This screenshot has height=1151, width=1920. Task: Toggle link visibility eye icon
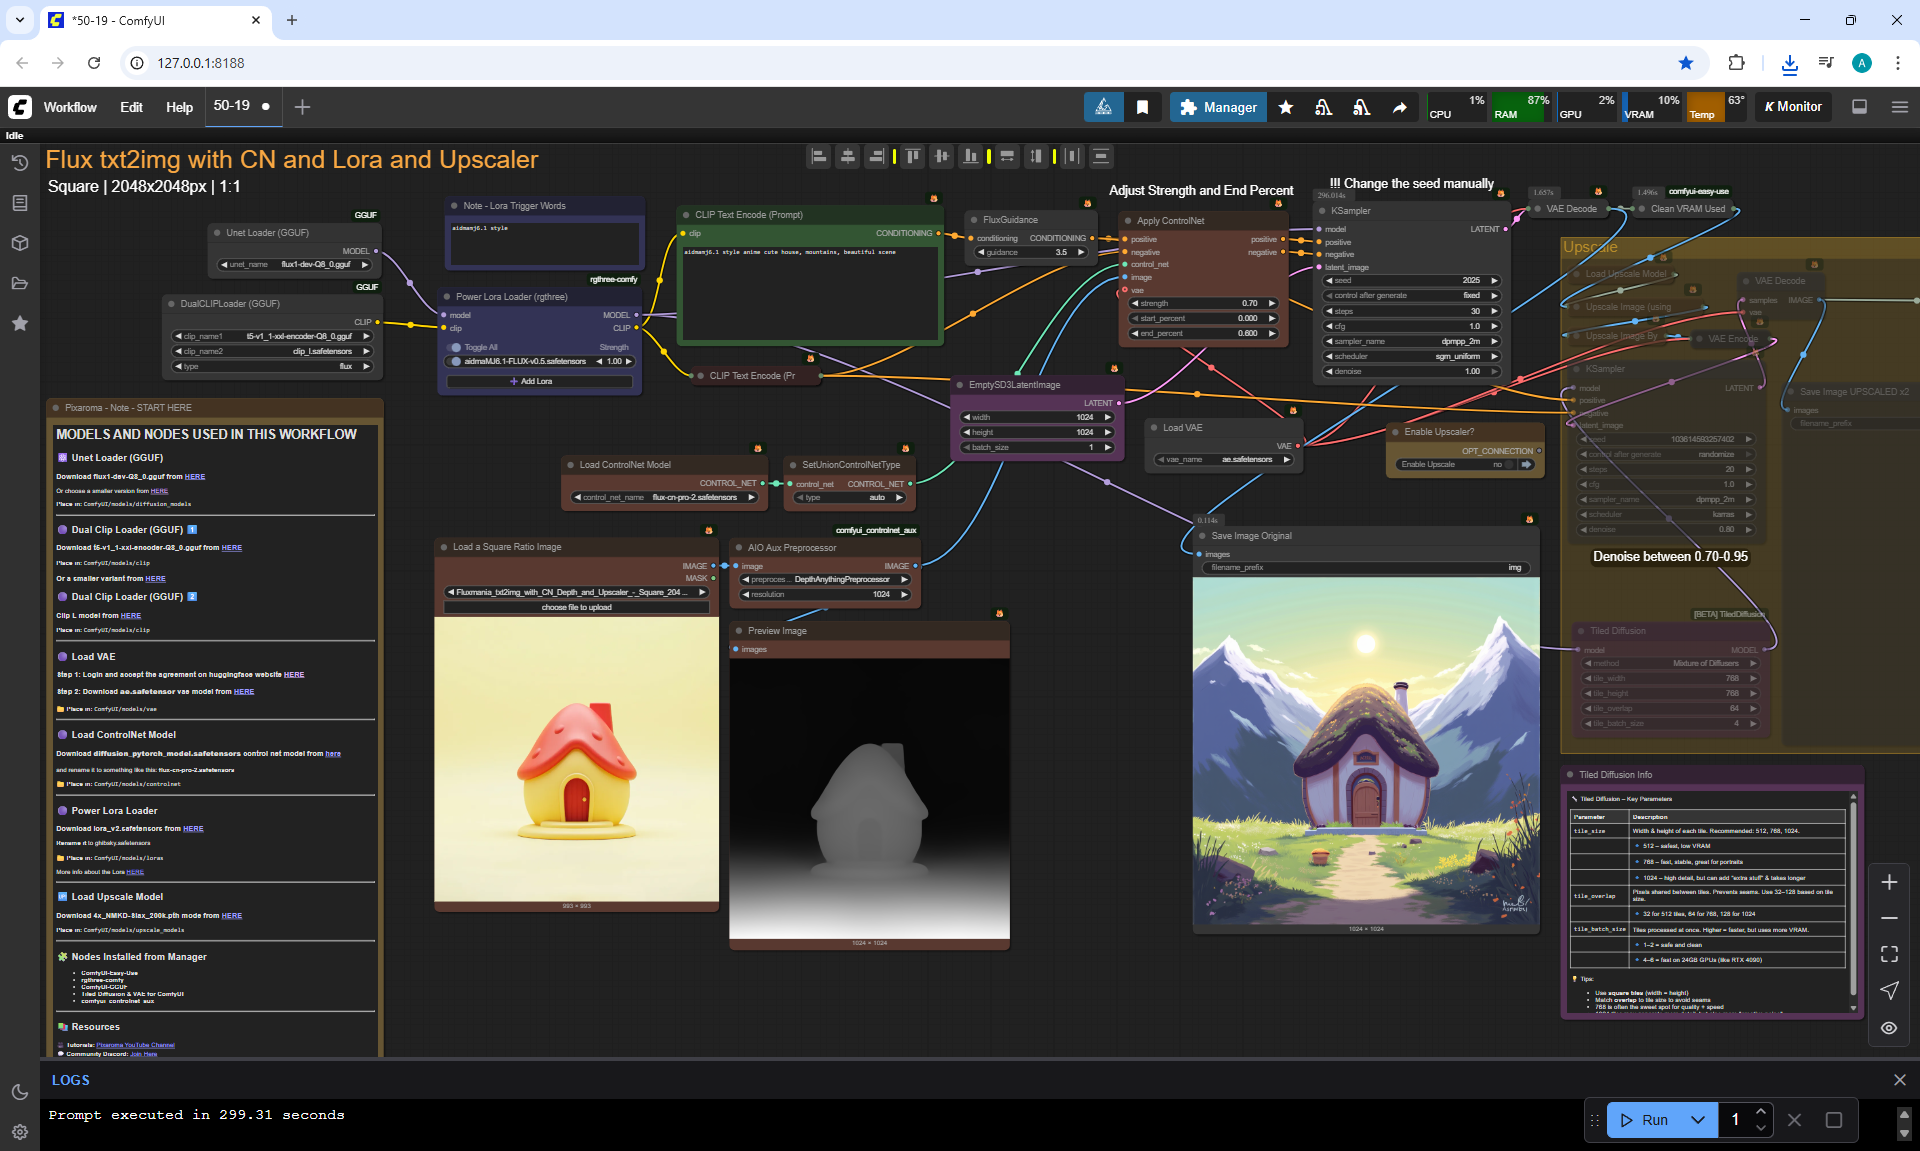(x=1889, y=1028)
